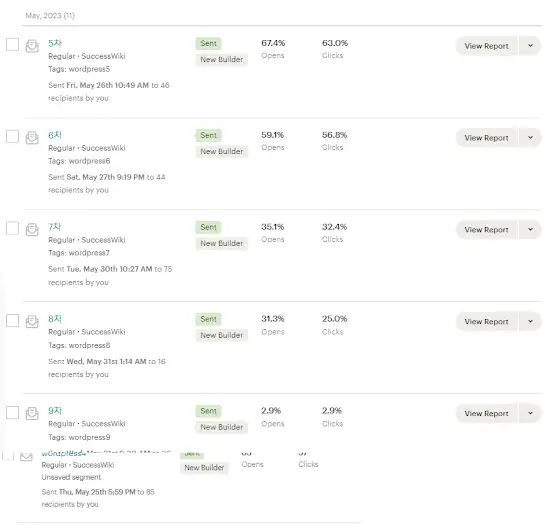Click the email campaign icon for 5차
Image resolution: width=560 pixels, height=525 pixels.
32,46
